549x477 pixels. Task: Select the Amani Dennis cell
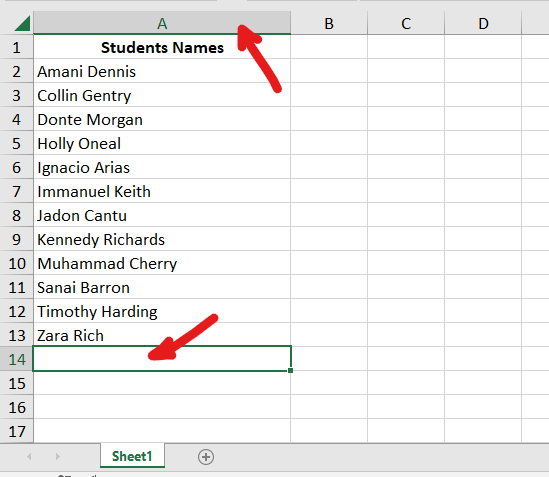point(162,71)
